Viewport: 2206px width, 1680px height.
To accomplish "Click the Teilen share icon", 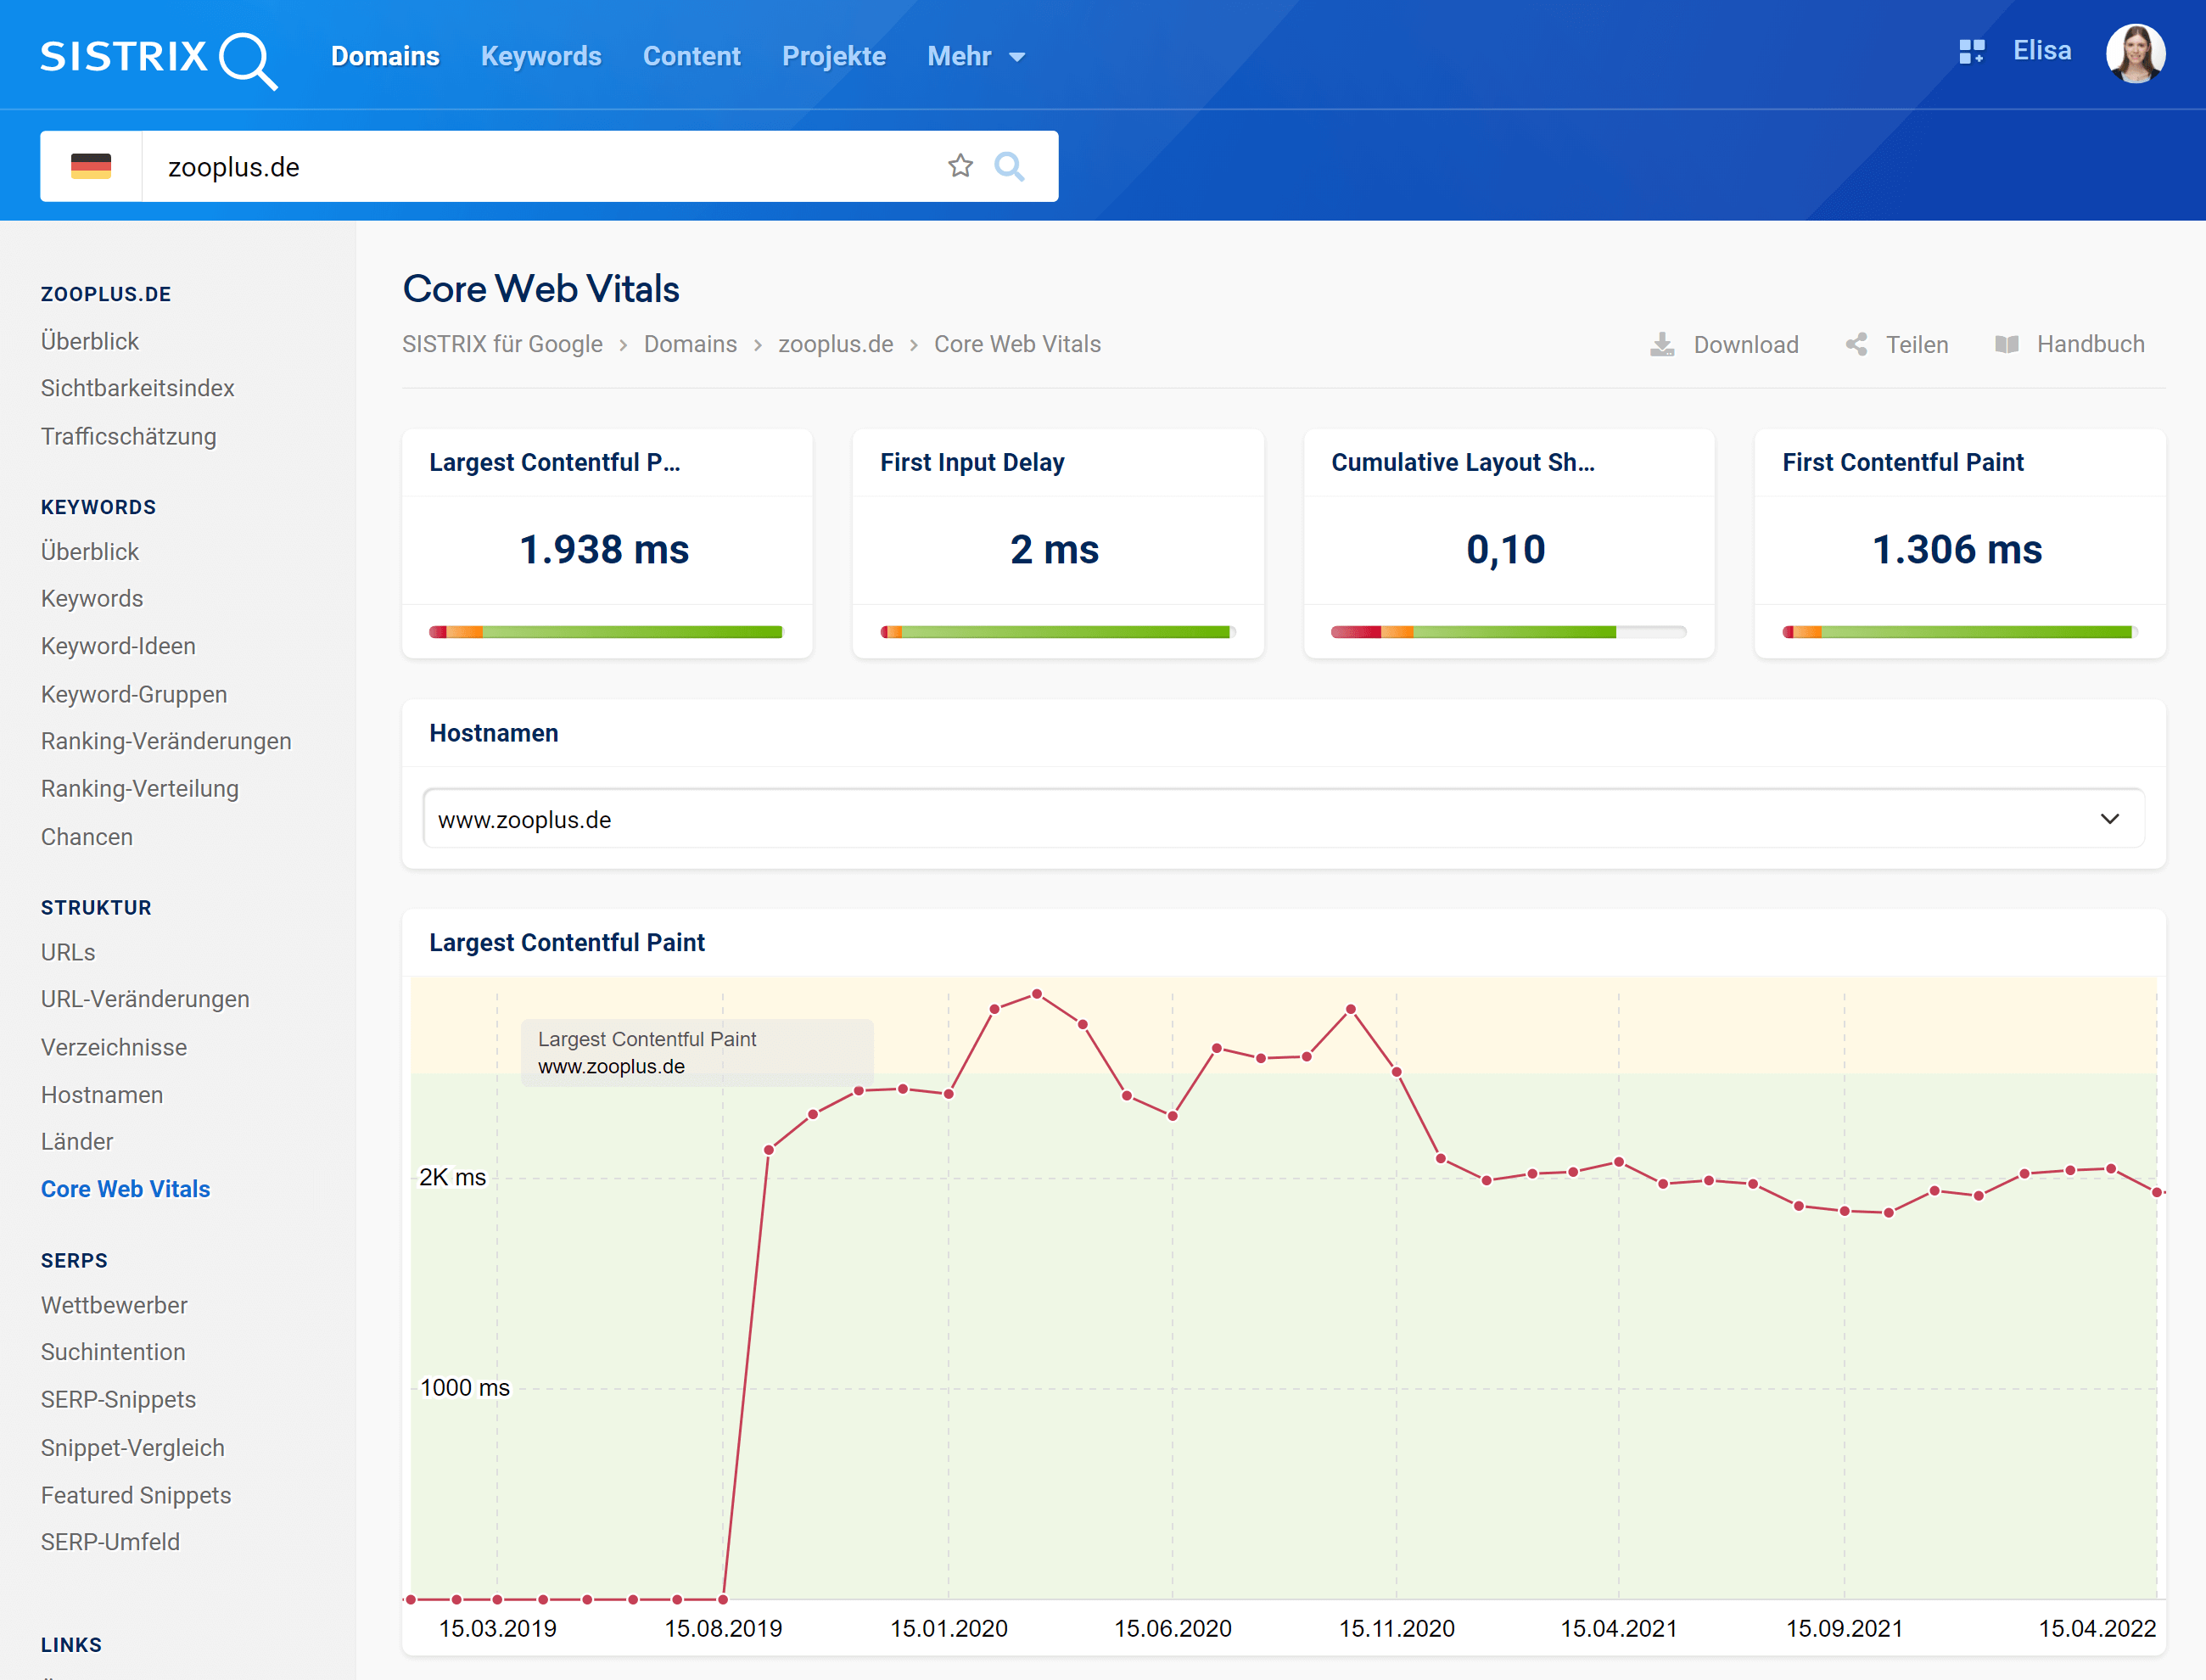I will [x=1857, y=345].
